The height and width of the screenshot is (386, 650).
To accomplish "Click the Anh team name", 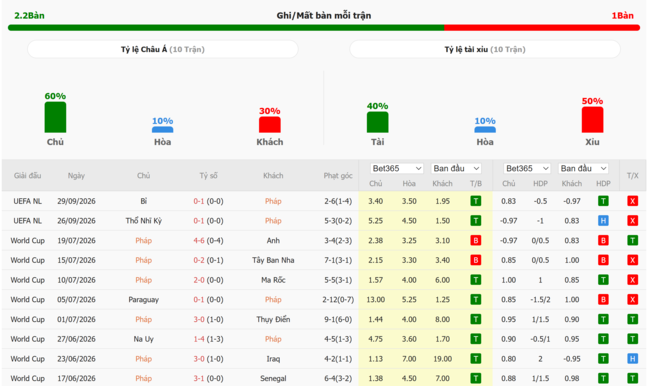I will [x=273, y=240].
